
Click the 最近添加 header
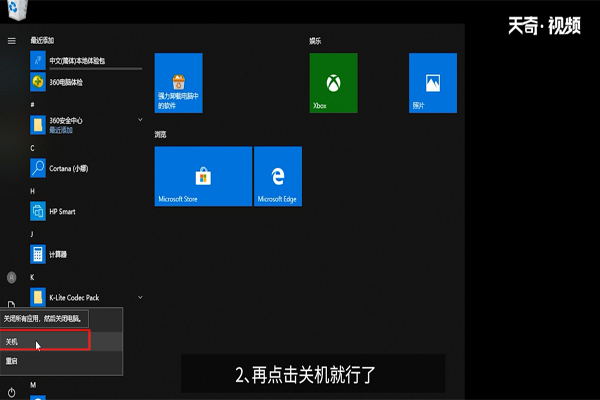point(42,40)
